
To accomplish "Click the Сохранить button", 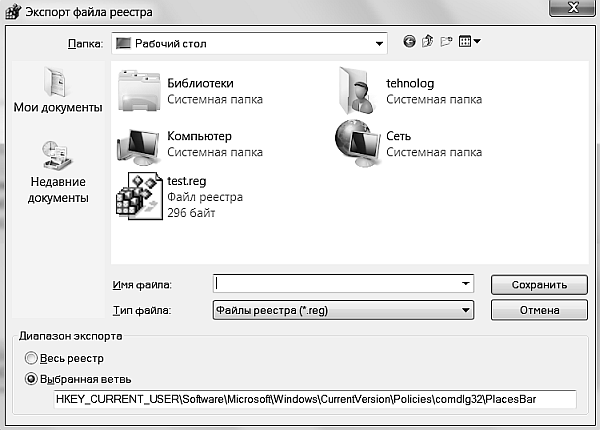I will 539,285.
